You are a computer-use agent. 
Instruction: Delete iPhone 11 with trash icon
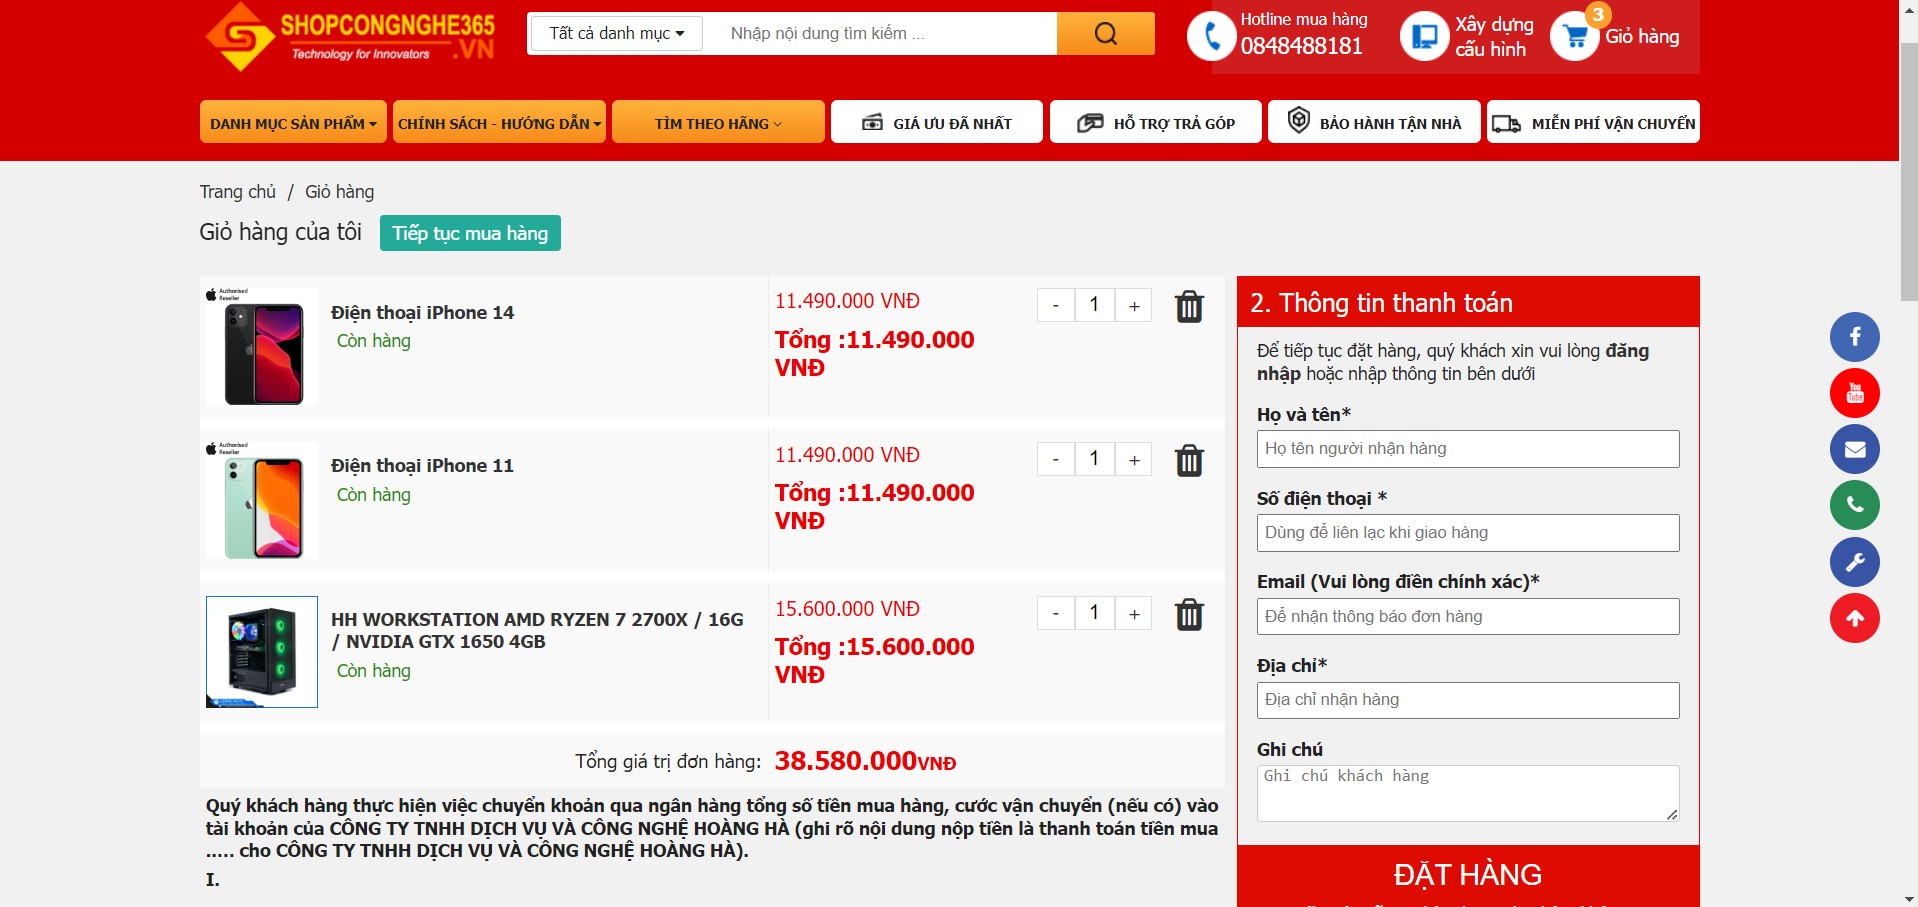(1189, 460)
